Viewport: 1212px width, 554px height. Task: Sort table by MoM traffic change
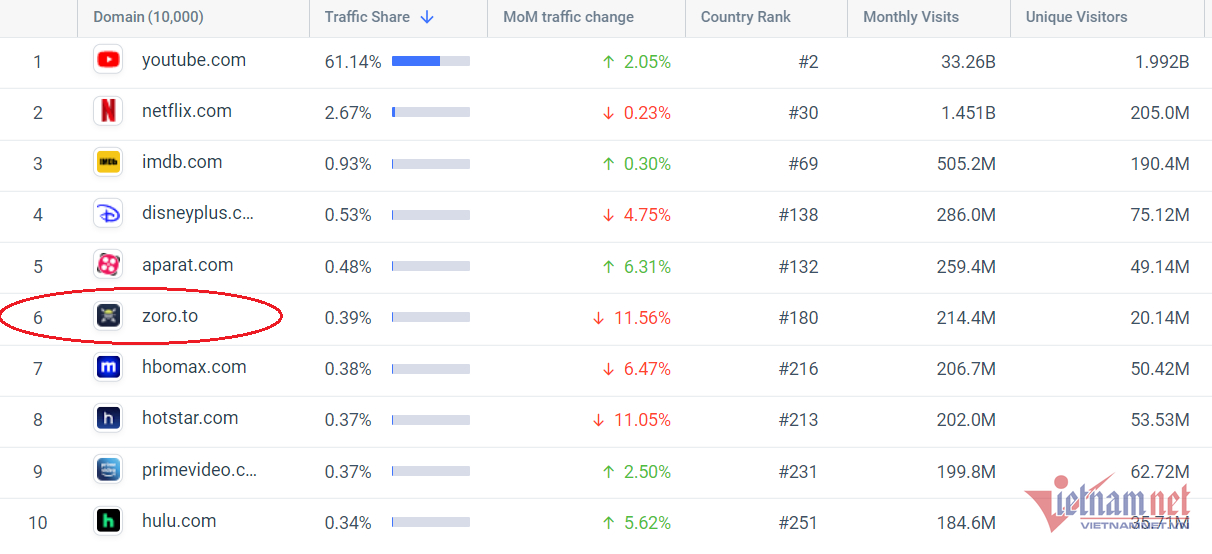click(x=568, y=17)
